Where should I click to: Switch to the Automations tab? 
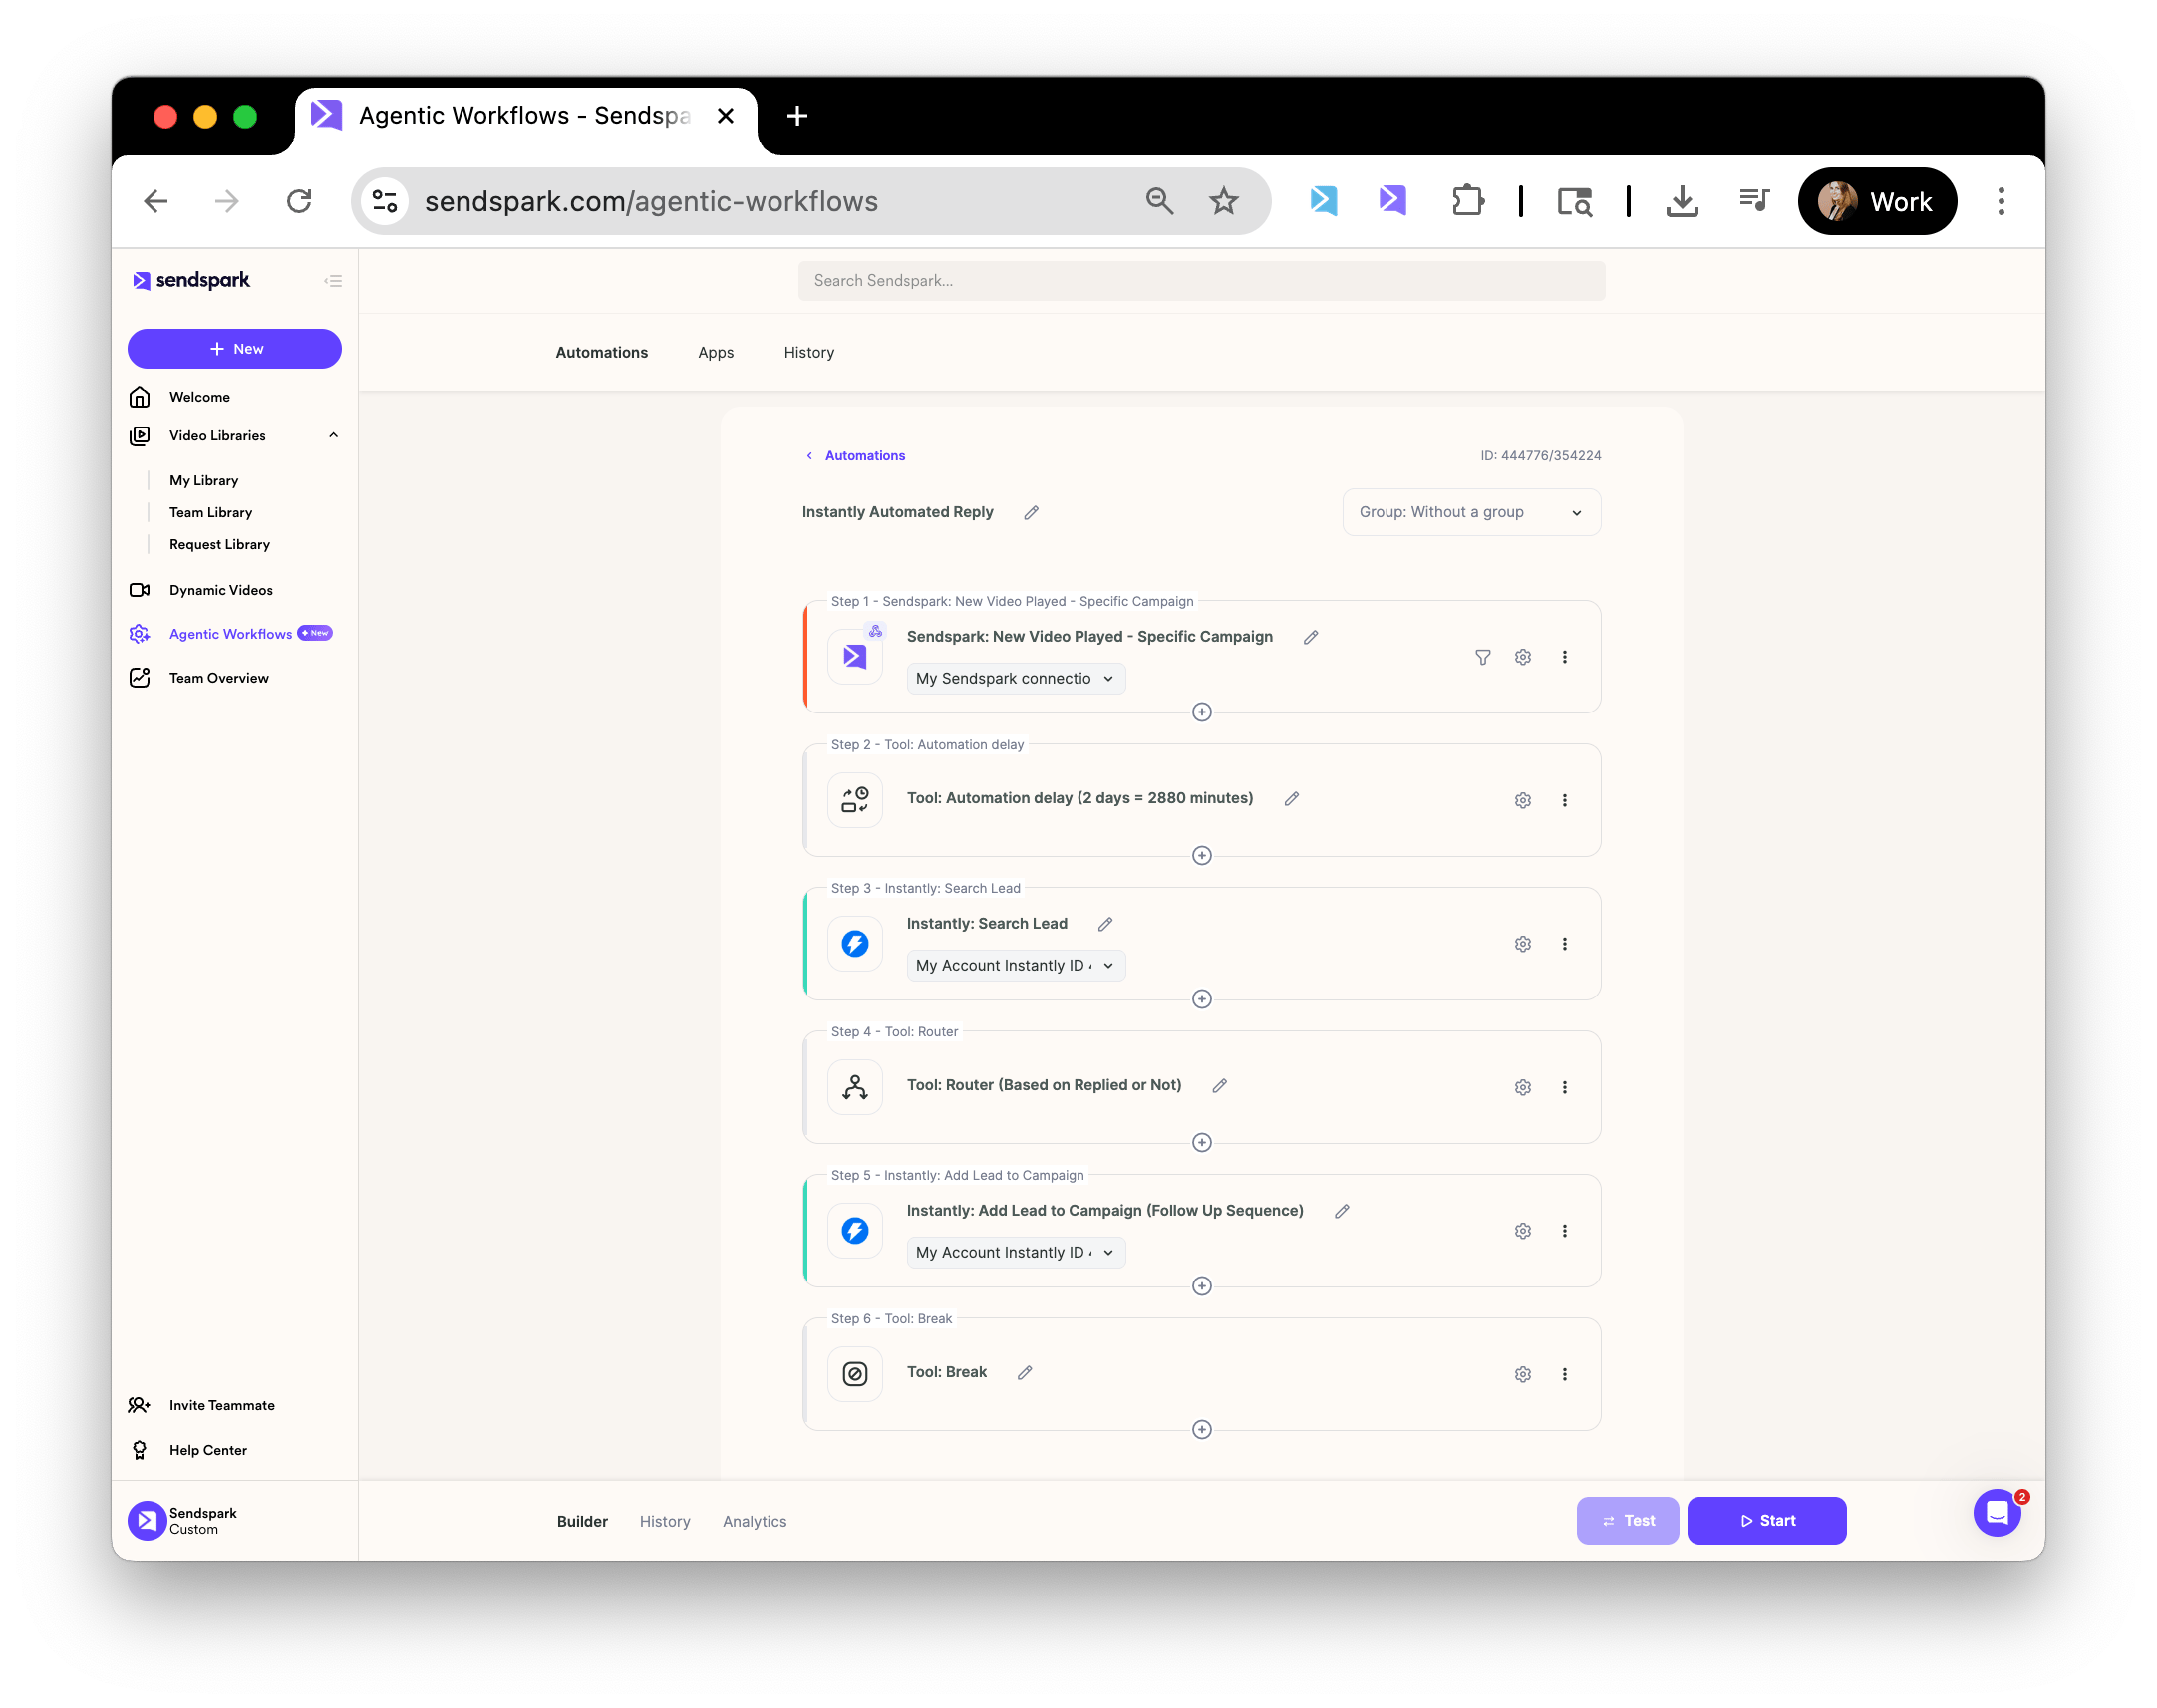point(601,352)
